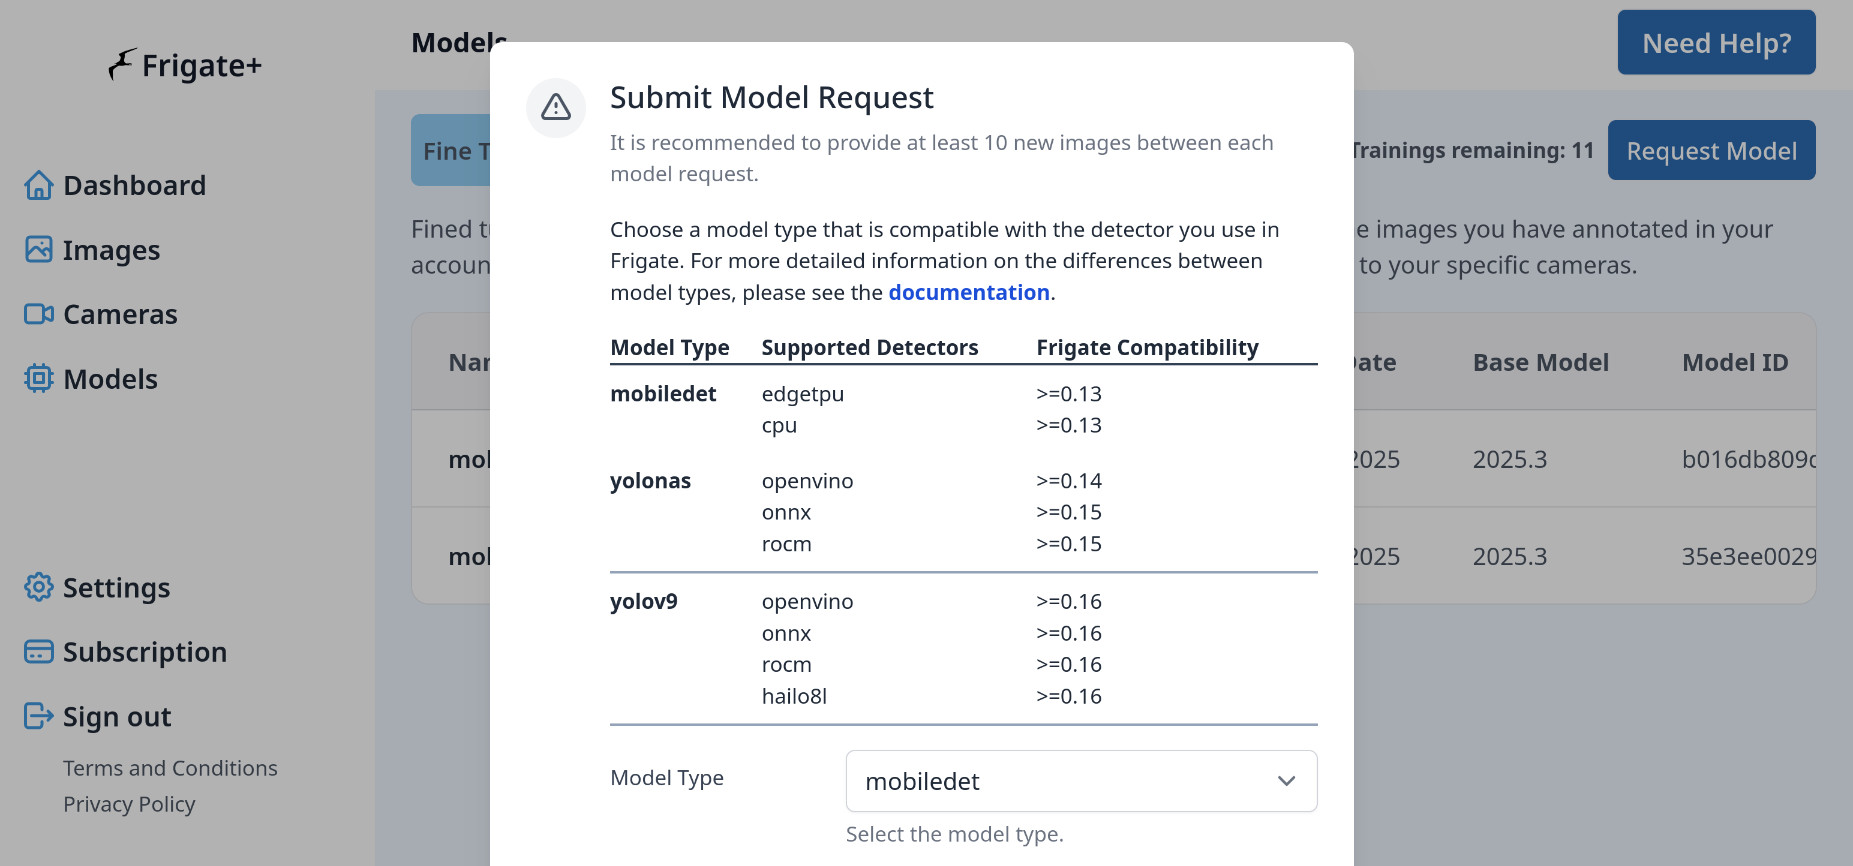Viewport: 1853px width, 866px height.
Task: Click the Frigate+ bird logo
Action: [122, 64]
